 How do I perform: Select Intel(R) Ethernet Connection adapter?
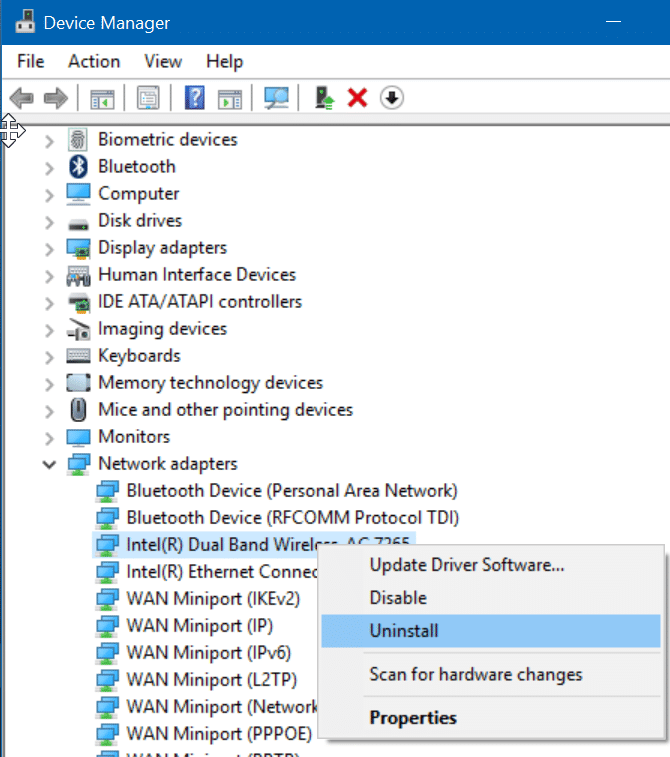point(222,572)
